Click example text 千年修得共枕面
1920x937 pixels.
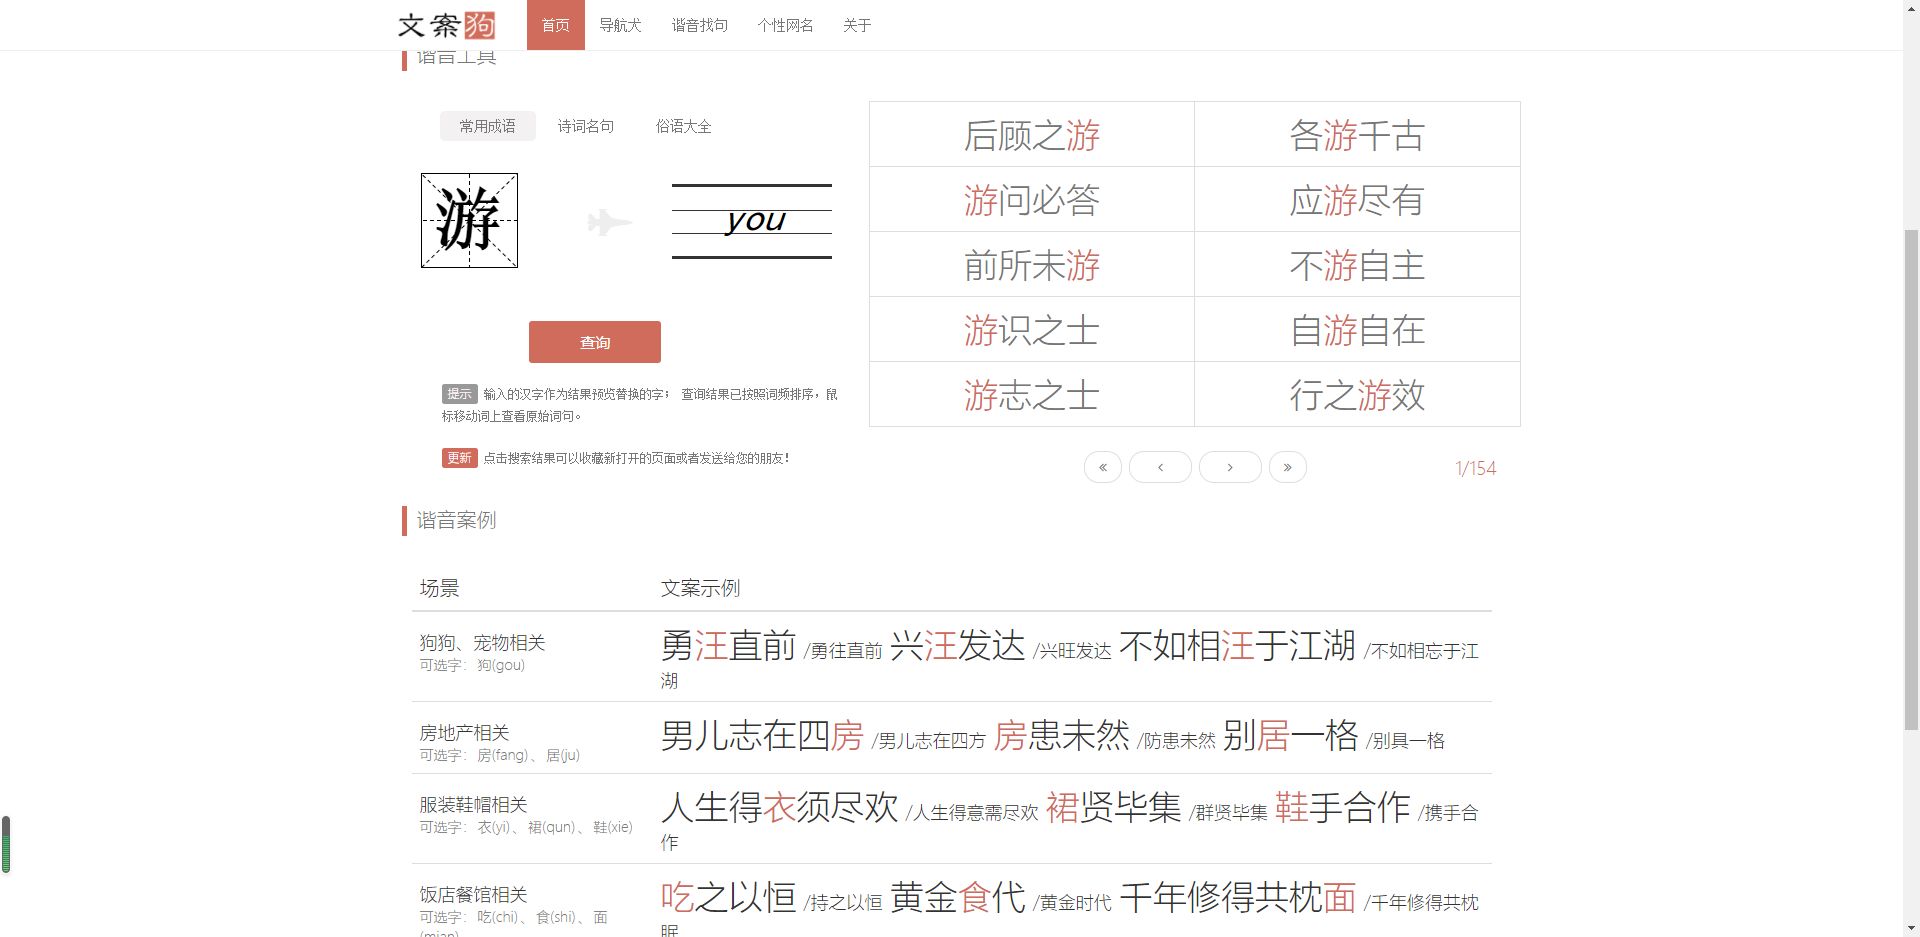click(1237, 898)
